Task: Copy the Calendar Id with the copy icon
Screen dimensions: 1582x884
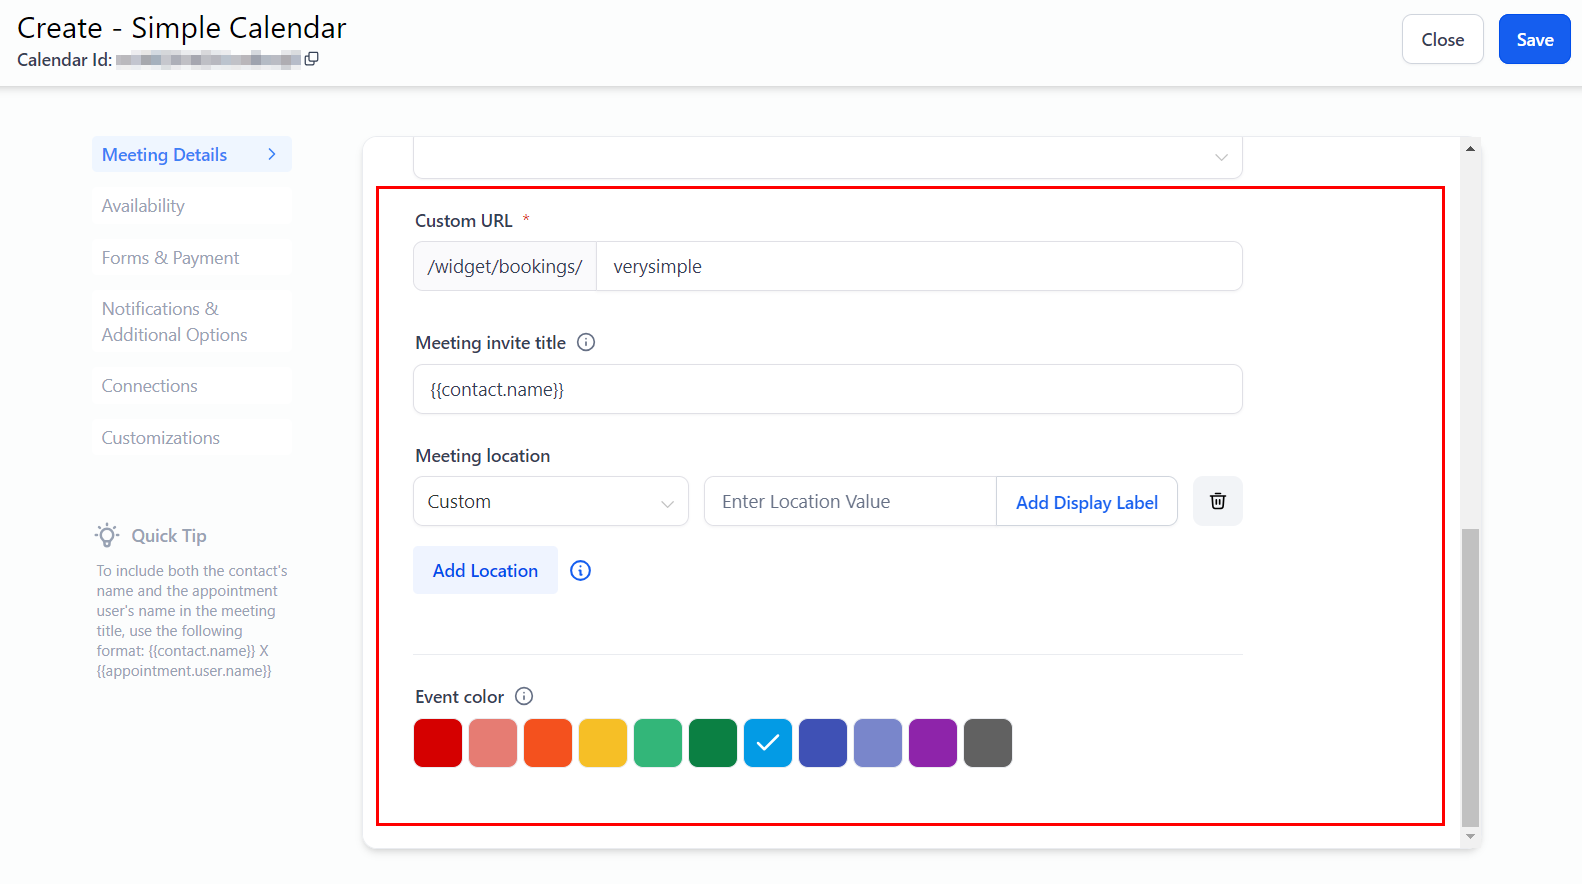Action: click(x=311, y=59)
